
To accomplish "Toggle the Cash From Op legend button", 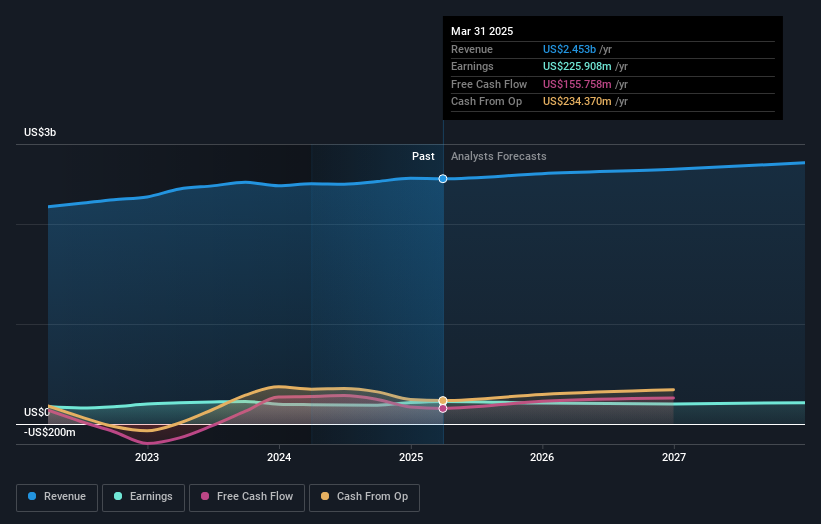I will pyautogui.click(x=364, y=497).
